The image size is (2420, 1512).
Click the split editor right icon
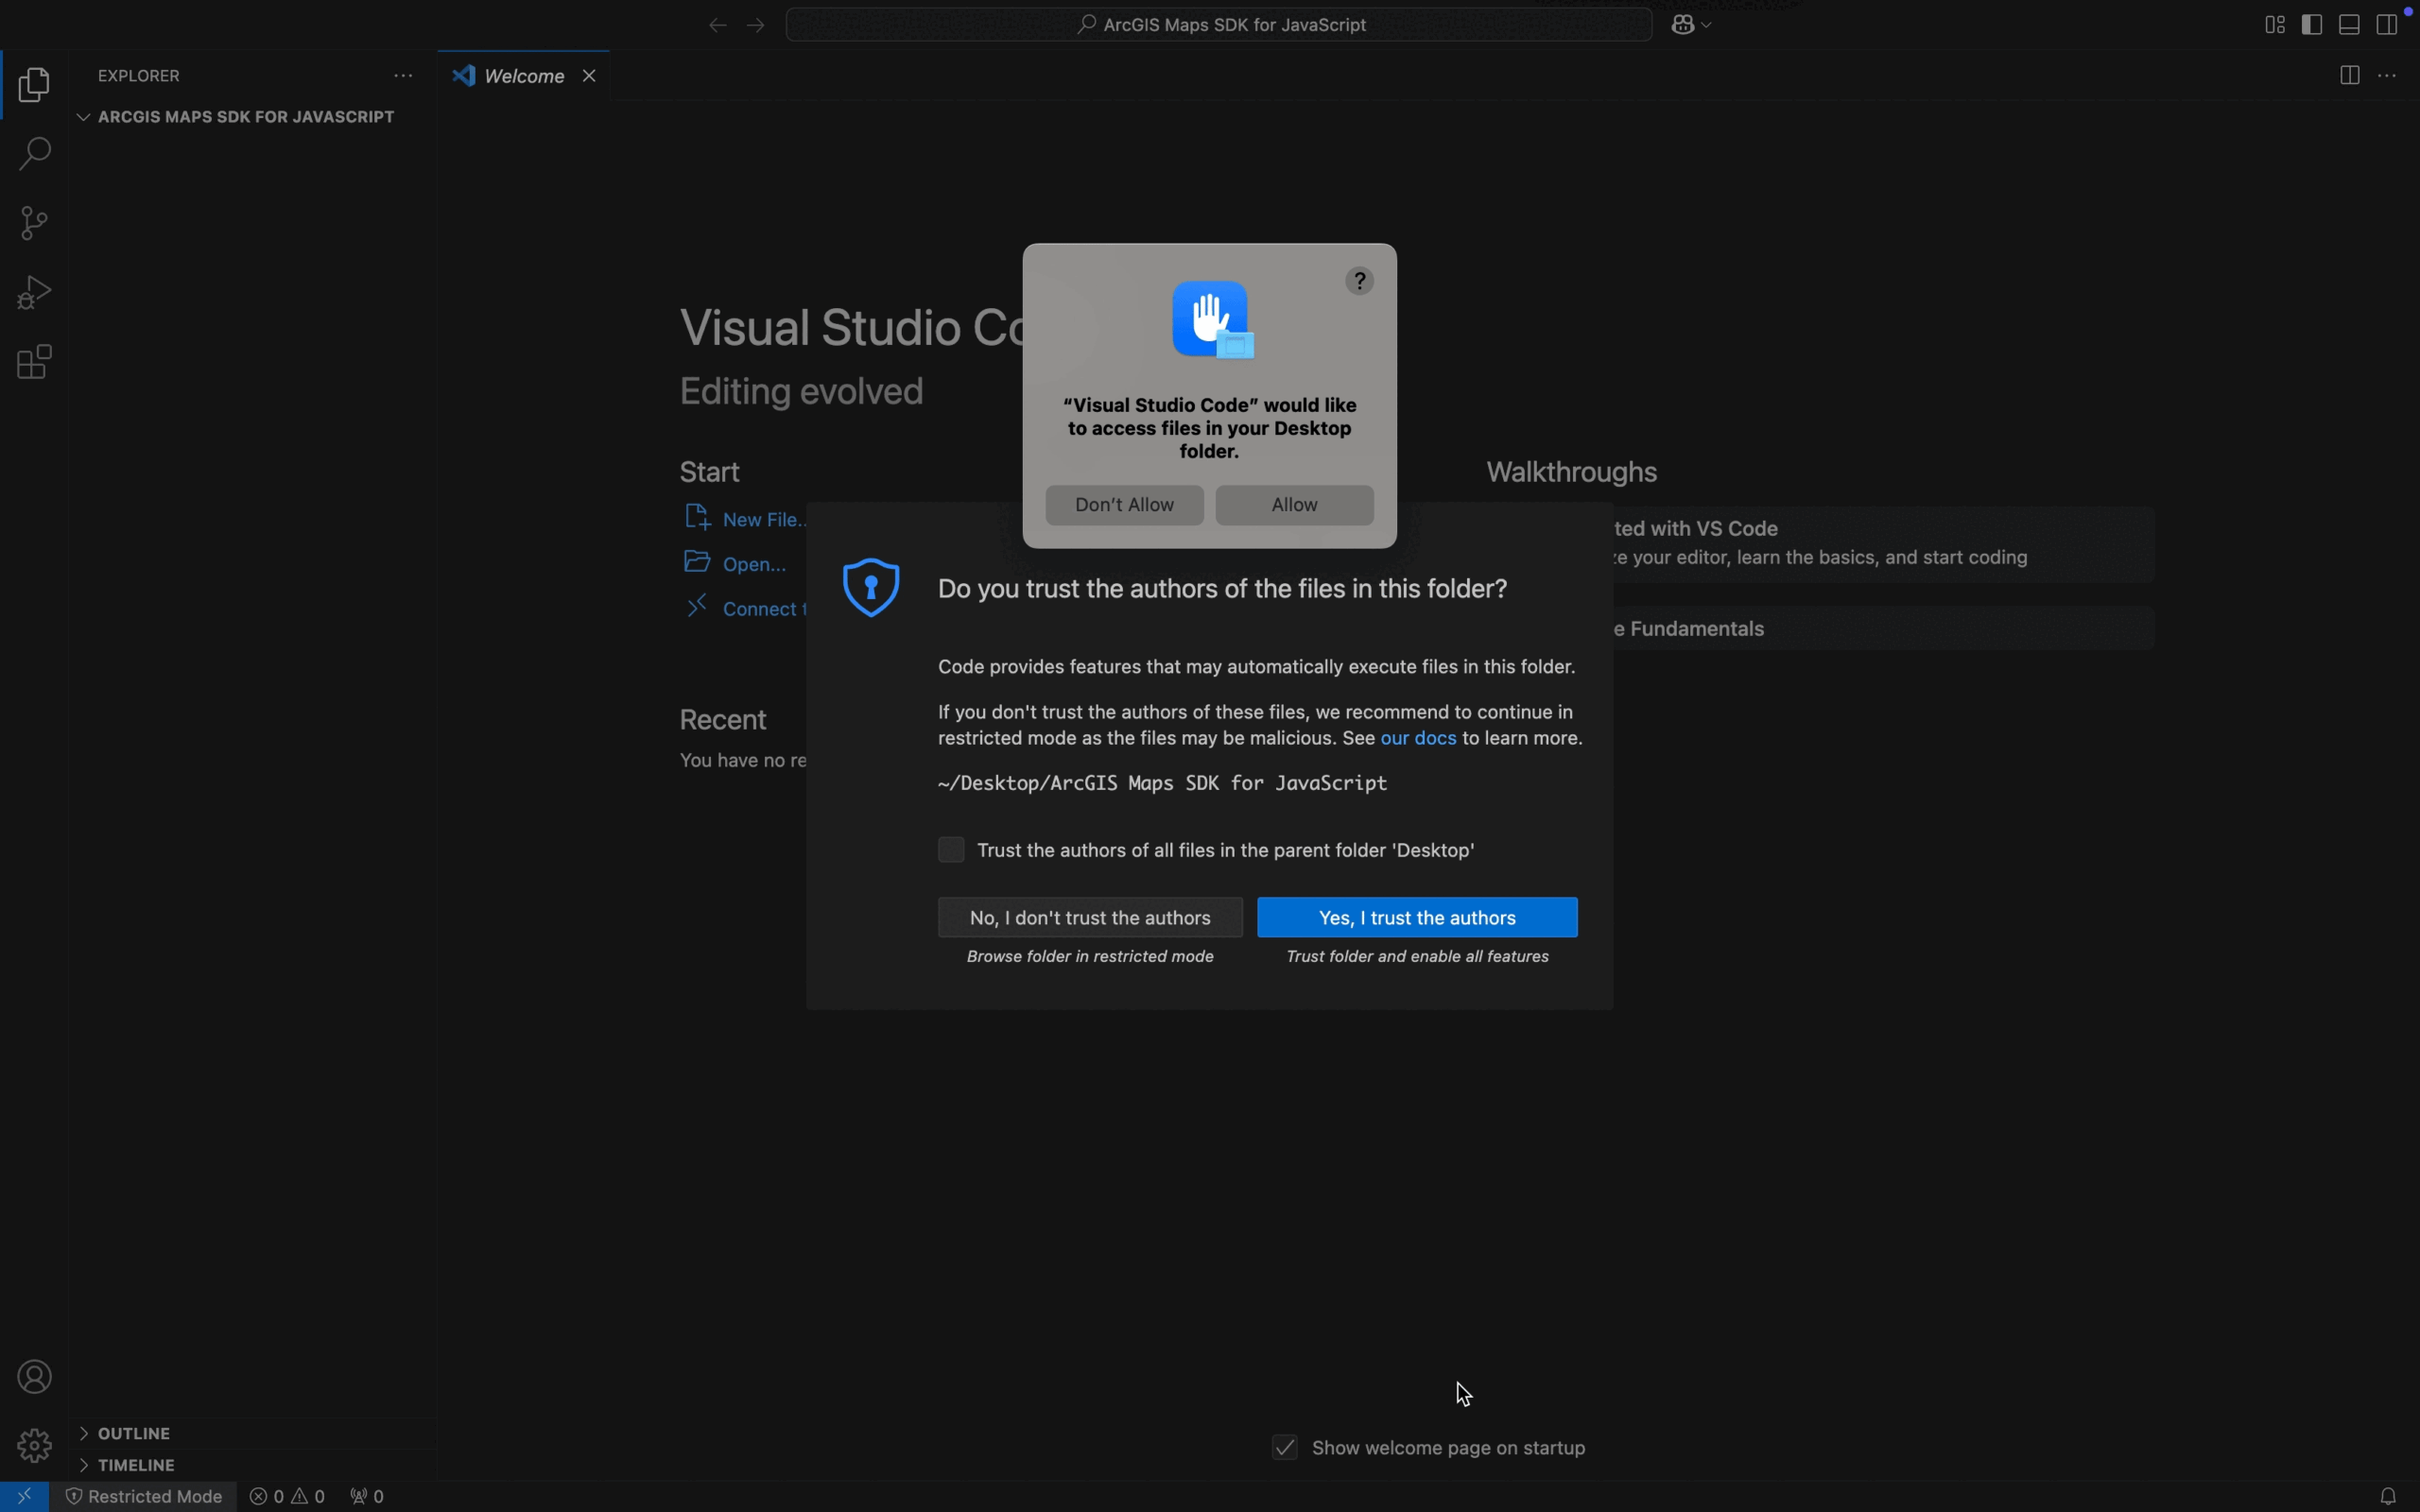click(2350, 77)
